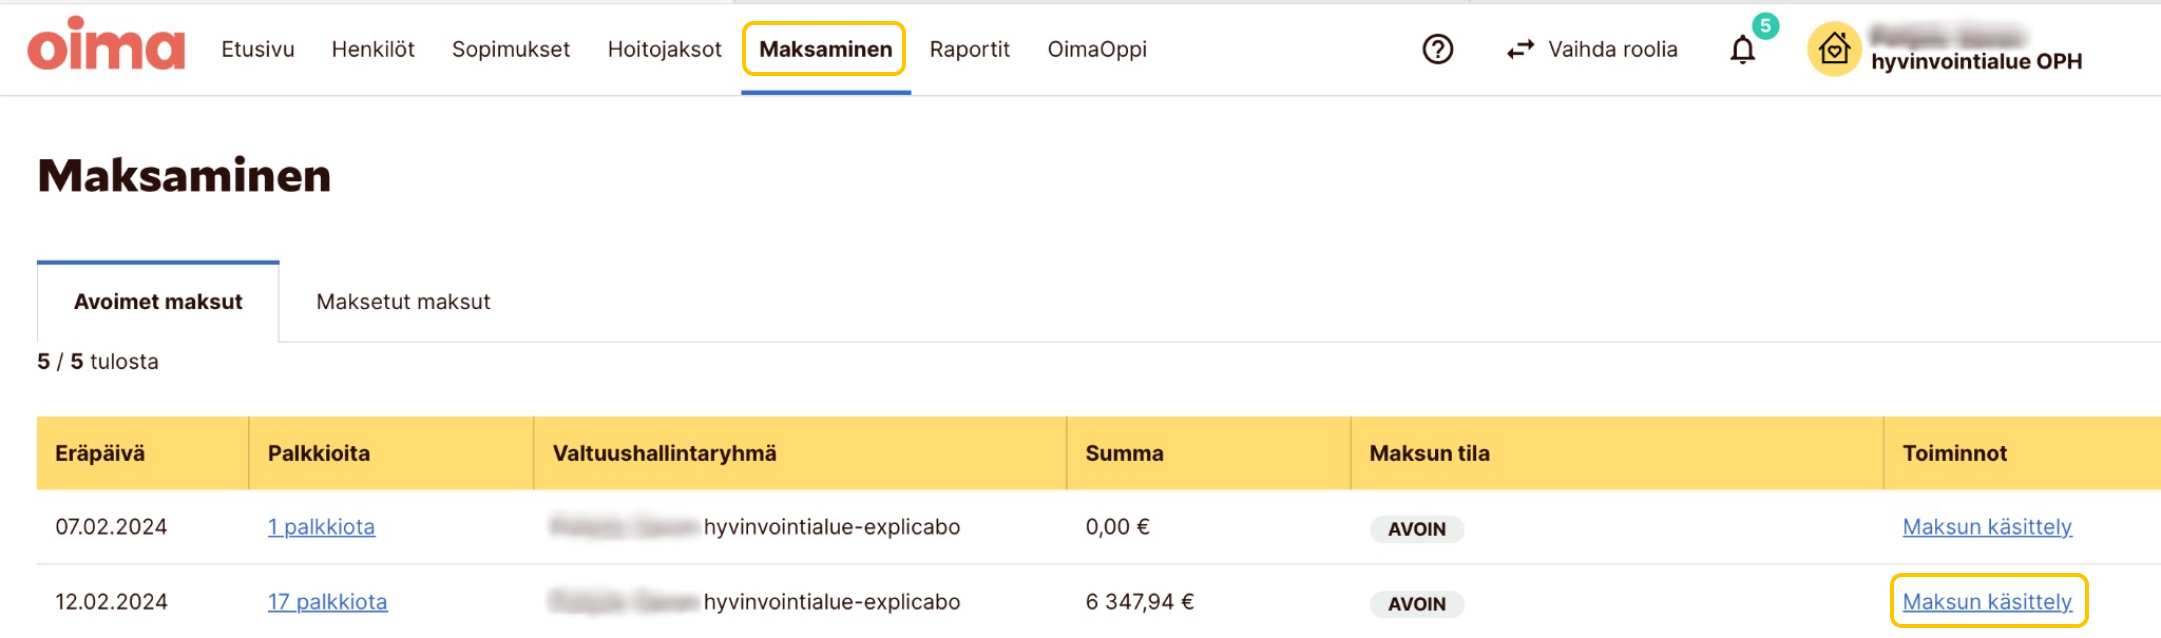Open the help question mark icon

click(1437, 49)
